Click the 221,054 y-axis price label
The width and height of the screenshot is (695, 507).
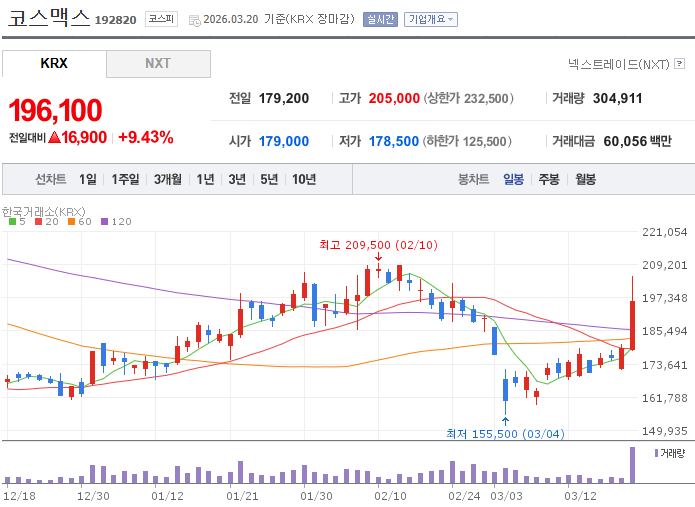[664, 232]
